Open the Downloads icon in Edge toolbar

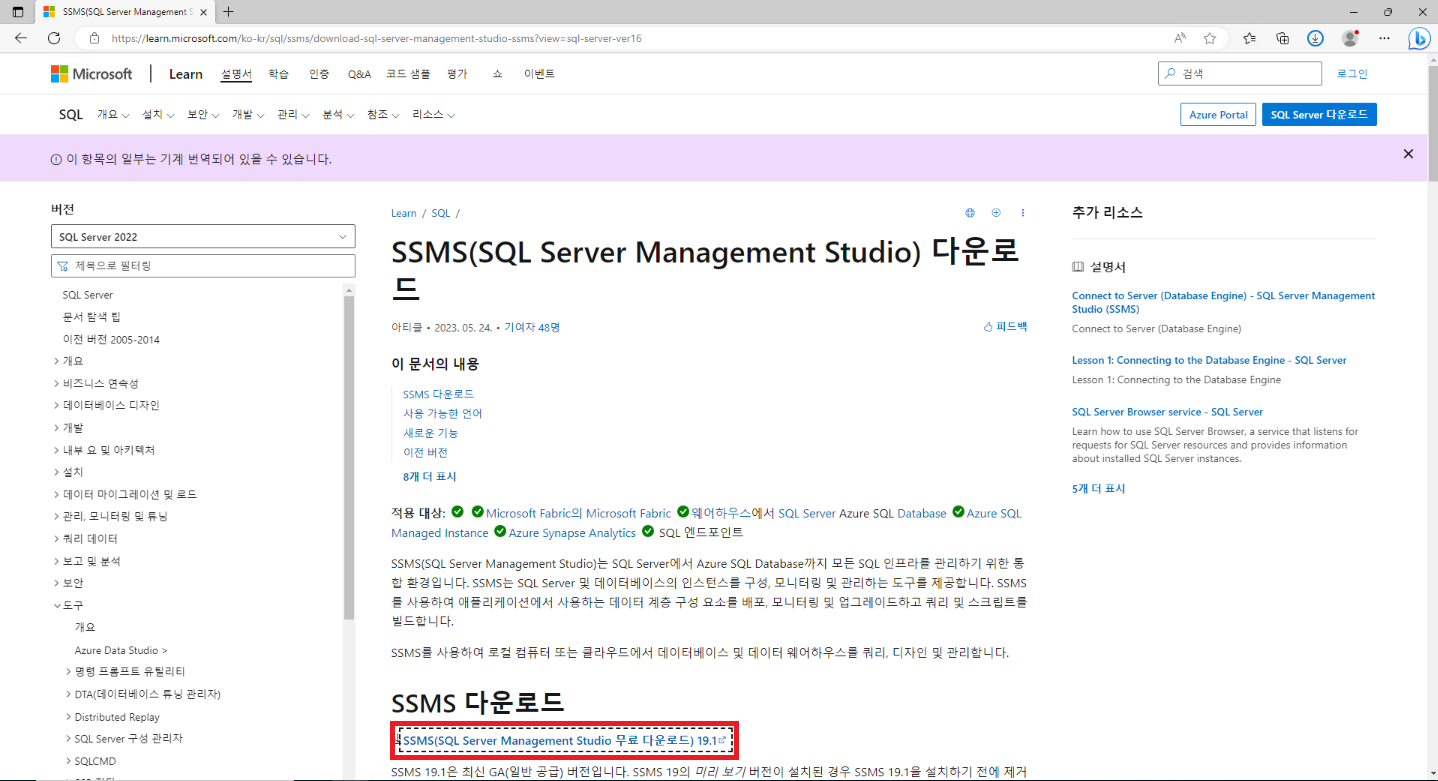click(1316, 38)
